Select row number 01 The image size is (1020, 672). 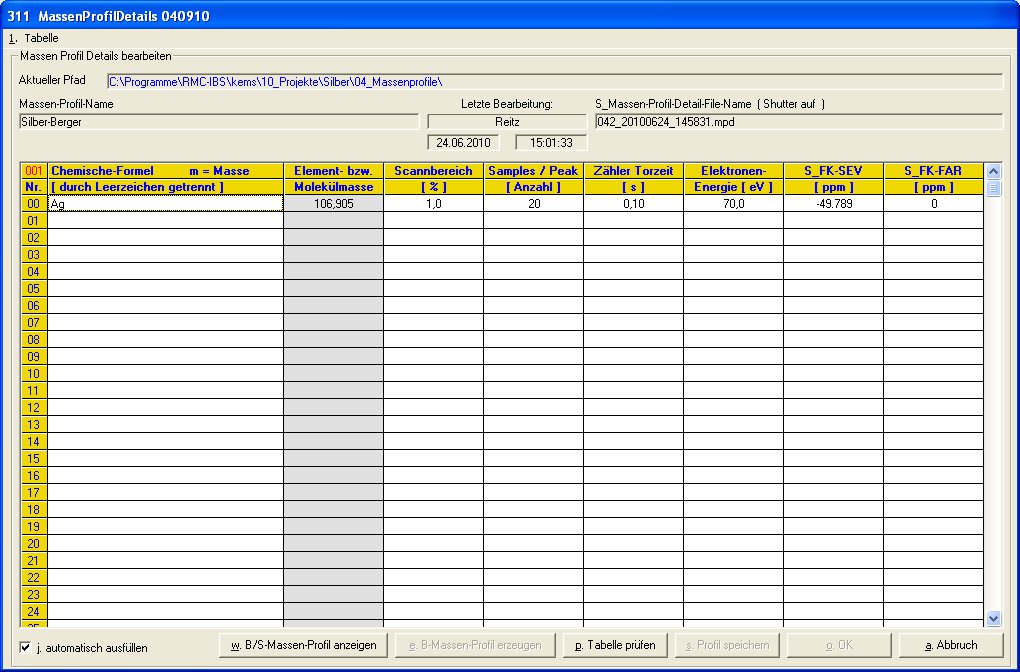(34, 221)
